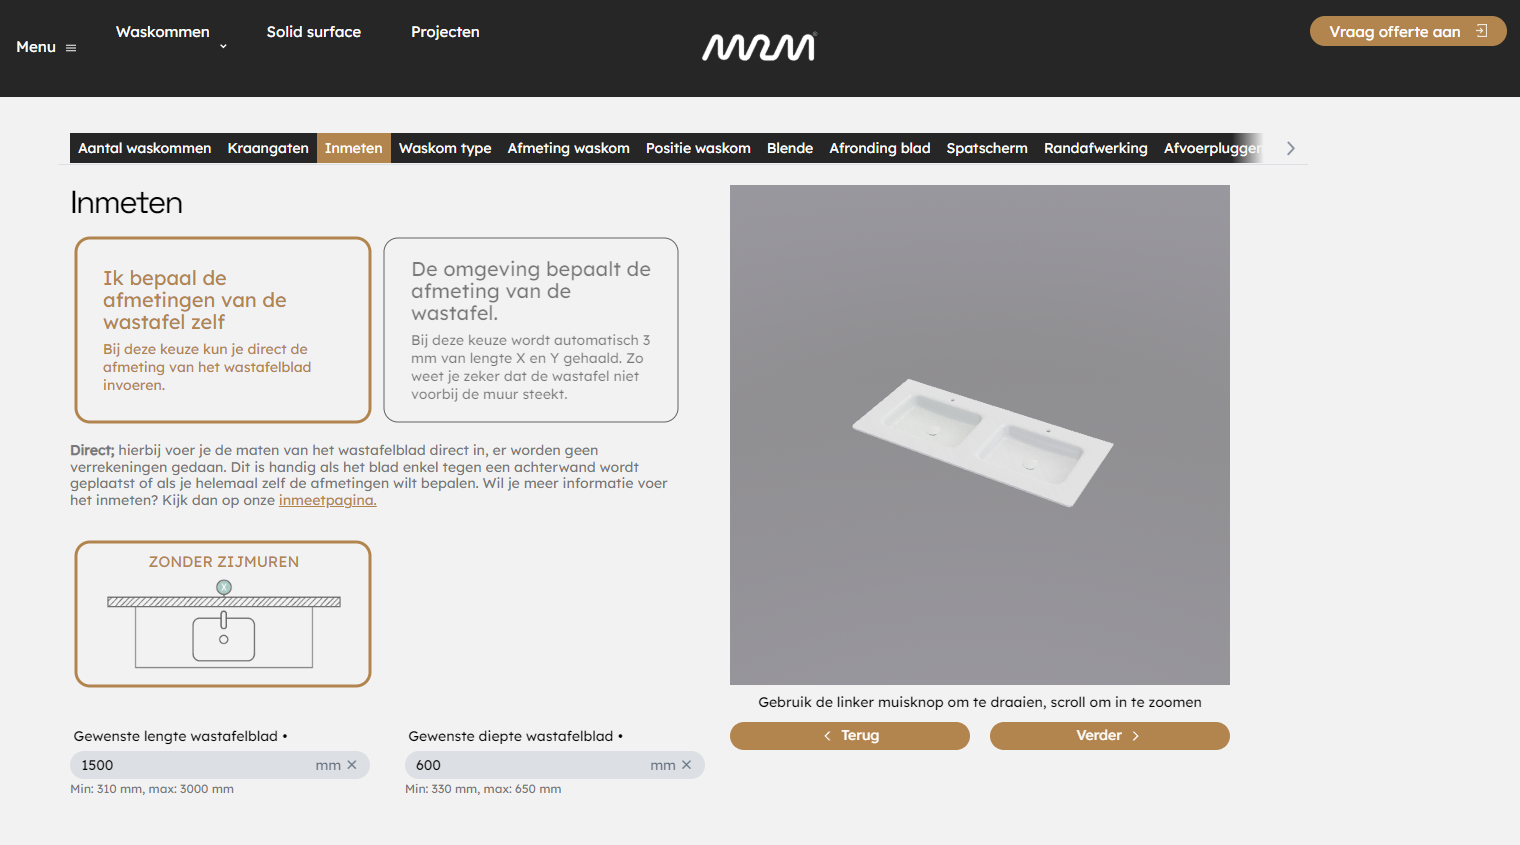Open the hamburger Menu icon

[x=71, y=46]
